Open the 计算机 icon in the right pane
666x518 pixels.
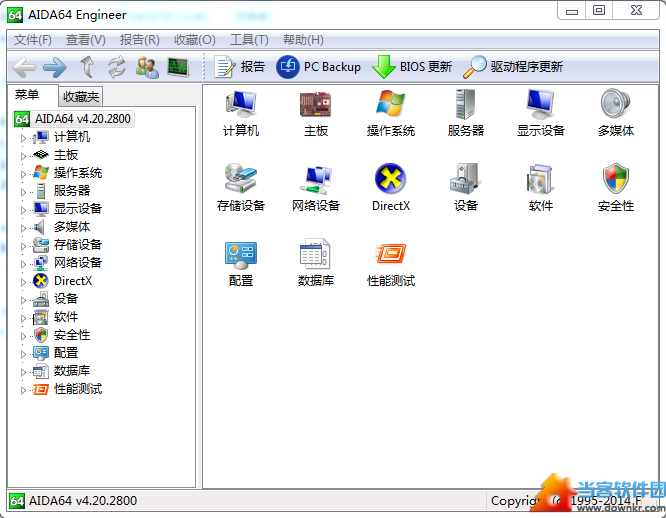241,104
